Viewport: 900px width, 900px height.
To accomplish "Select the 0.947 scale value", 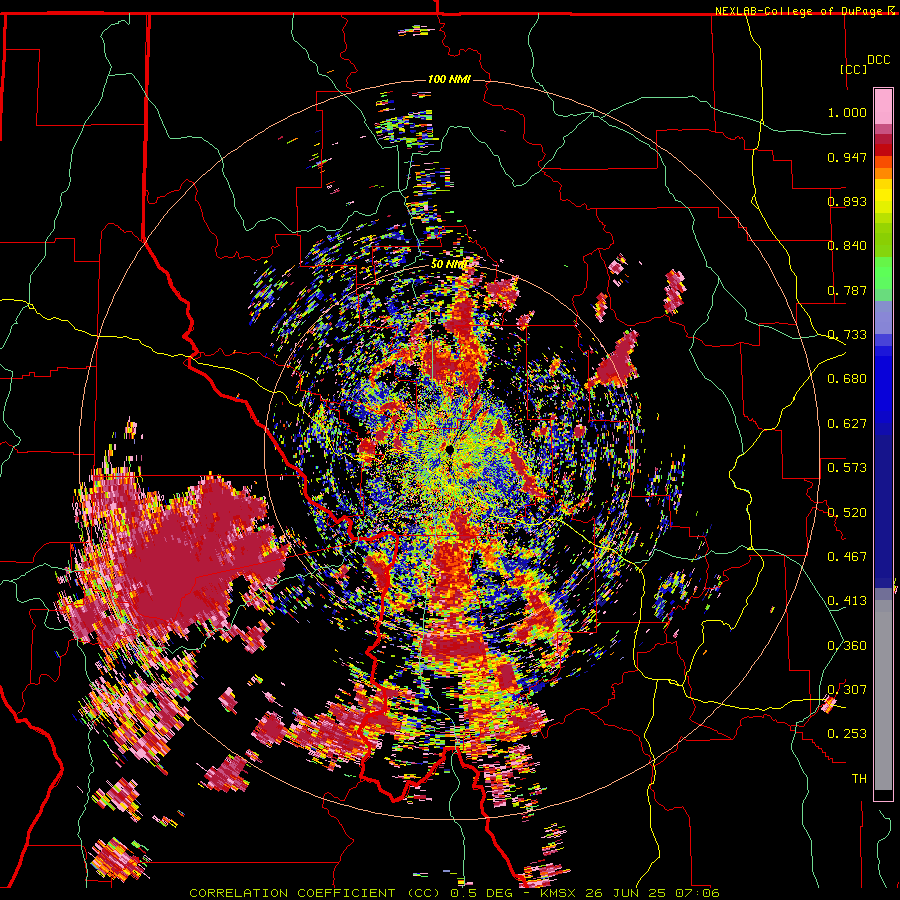I will tap(847, 157).
